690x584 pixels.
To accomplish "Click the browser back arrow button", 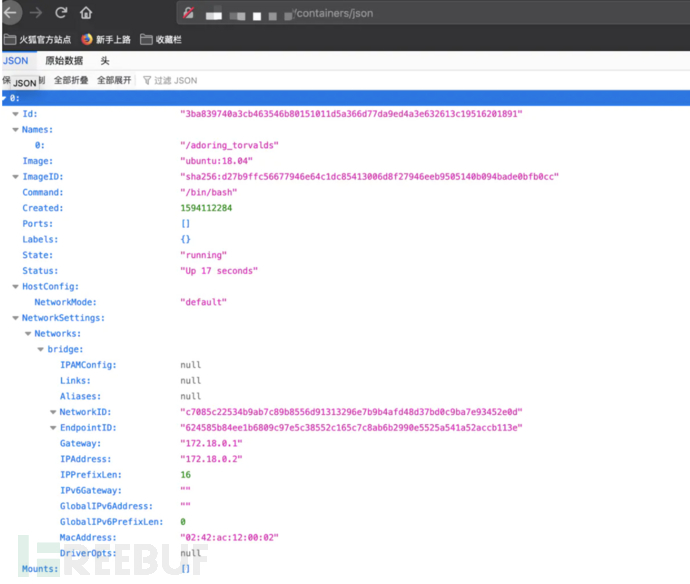I will (x=11, y=13).
